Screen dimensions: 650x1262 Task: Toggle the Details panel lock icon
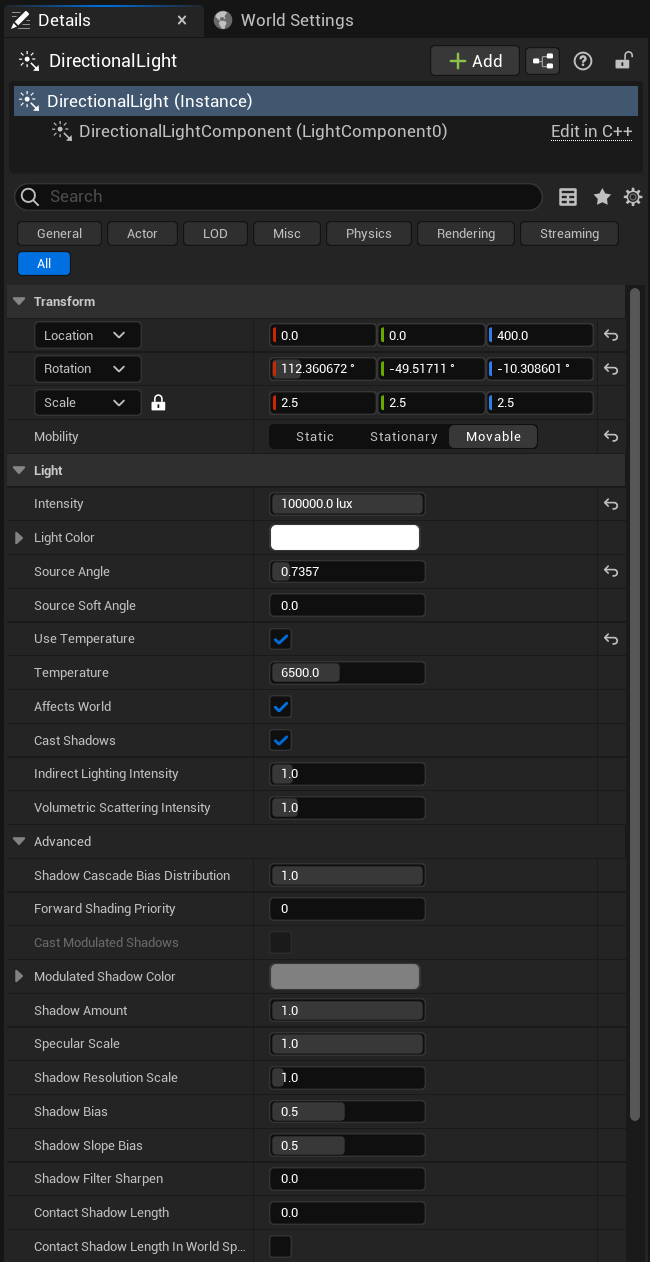click(x=623, y=61)
